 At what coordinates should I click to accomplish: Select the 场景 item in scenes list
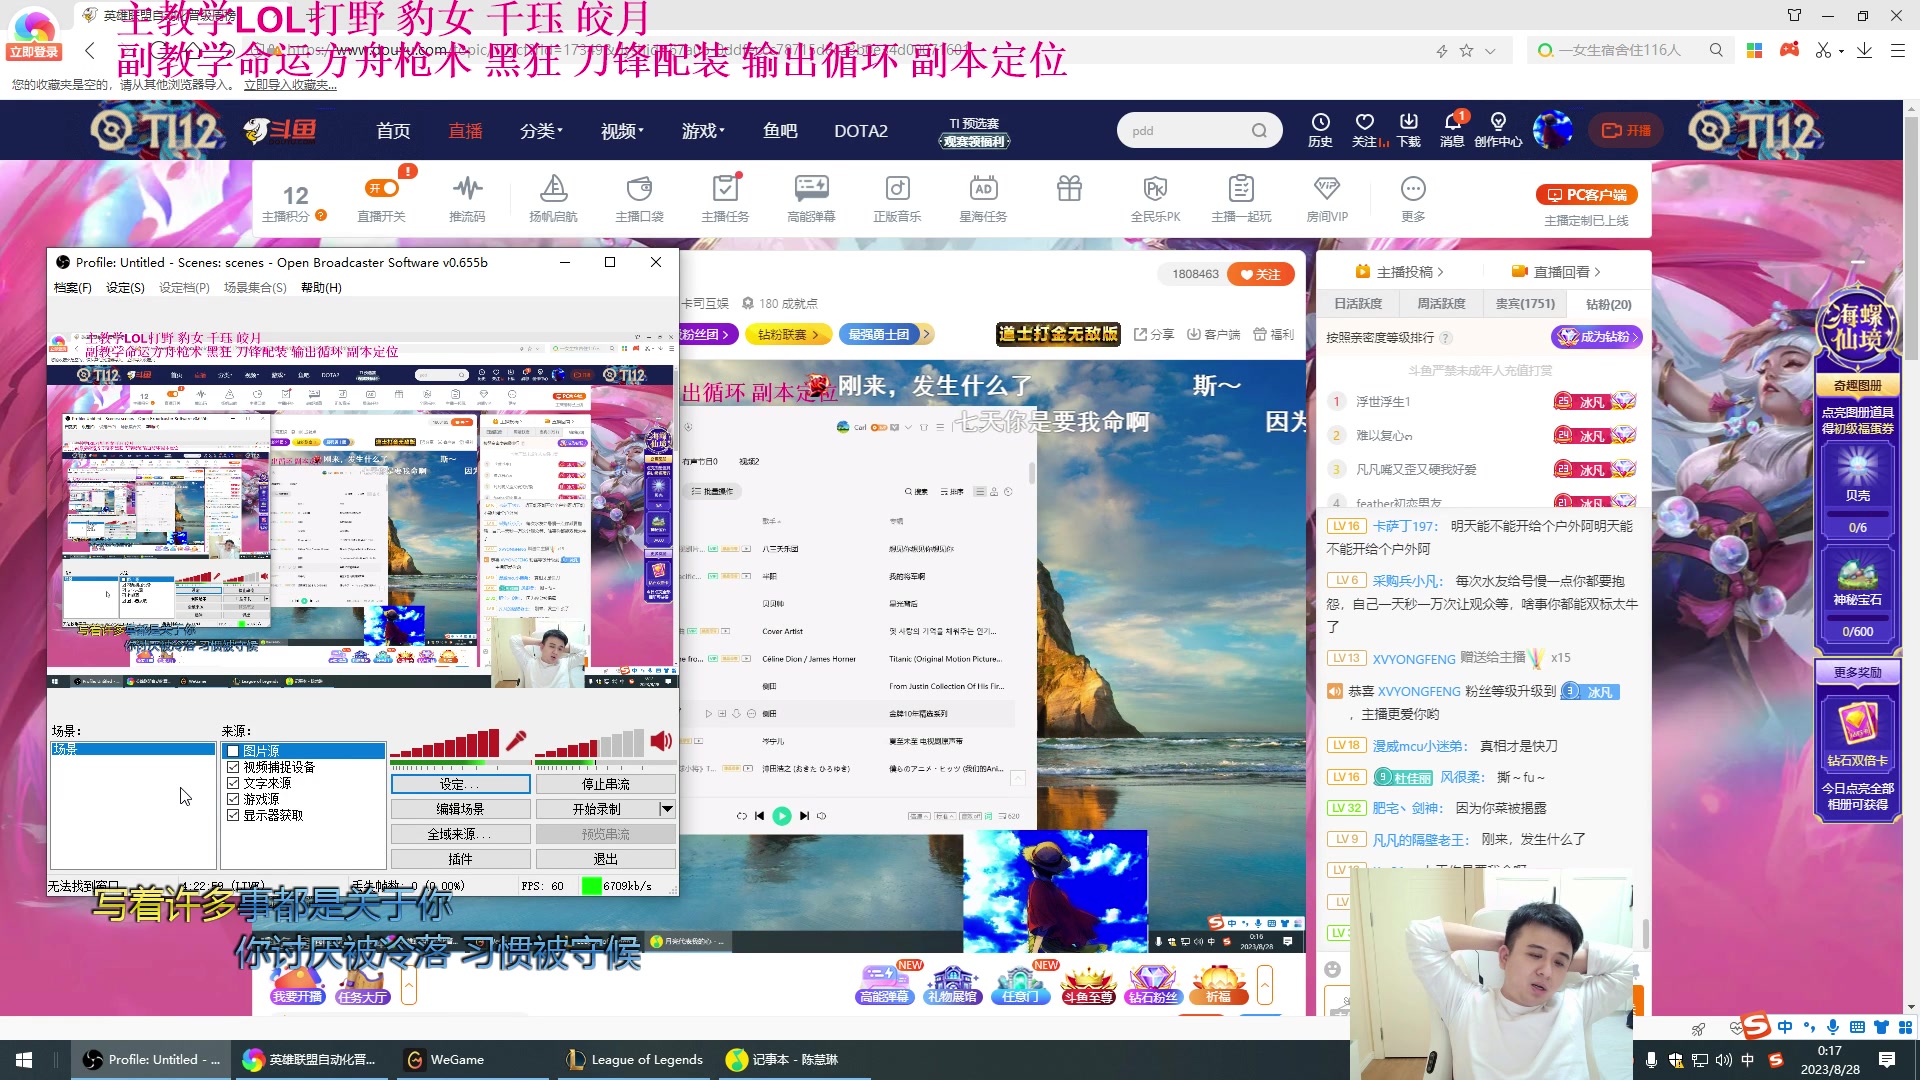133,749
